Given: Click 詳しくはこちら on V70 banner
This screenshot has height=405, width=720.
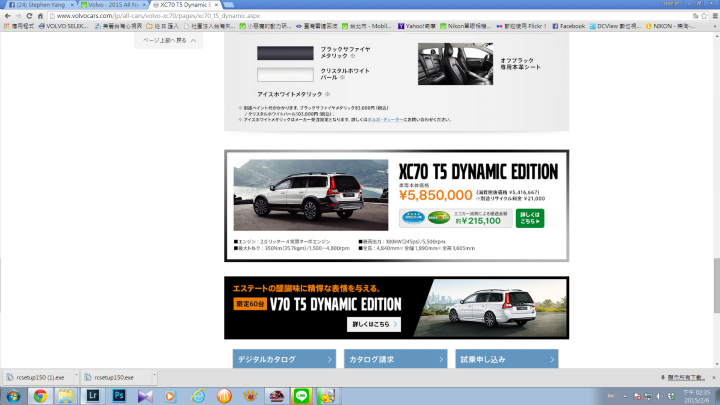Looking at the screenshot, I should 374,324.
